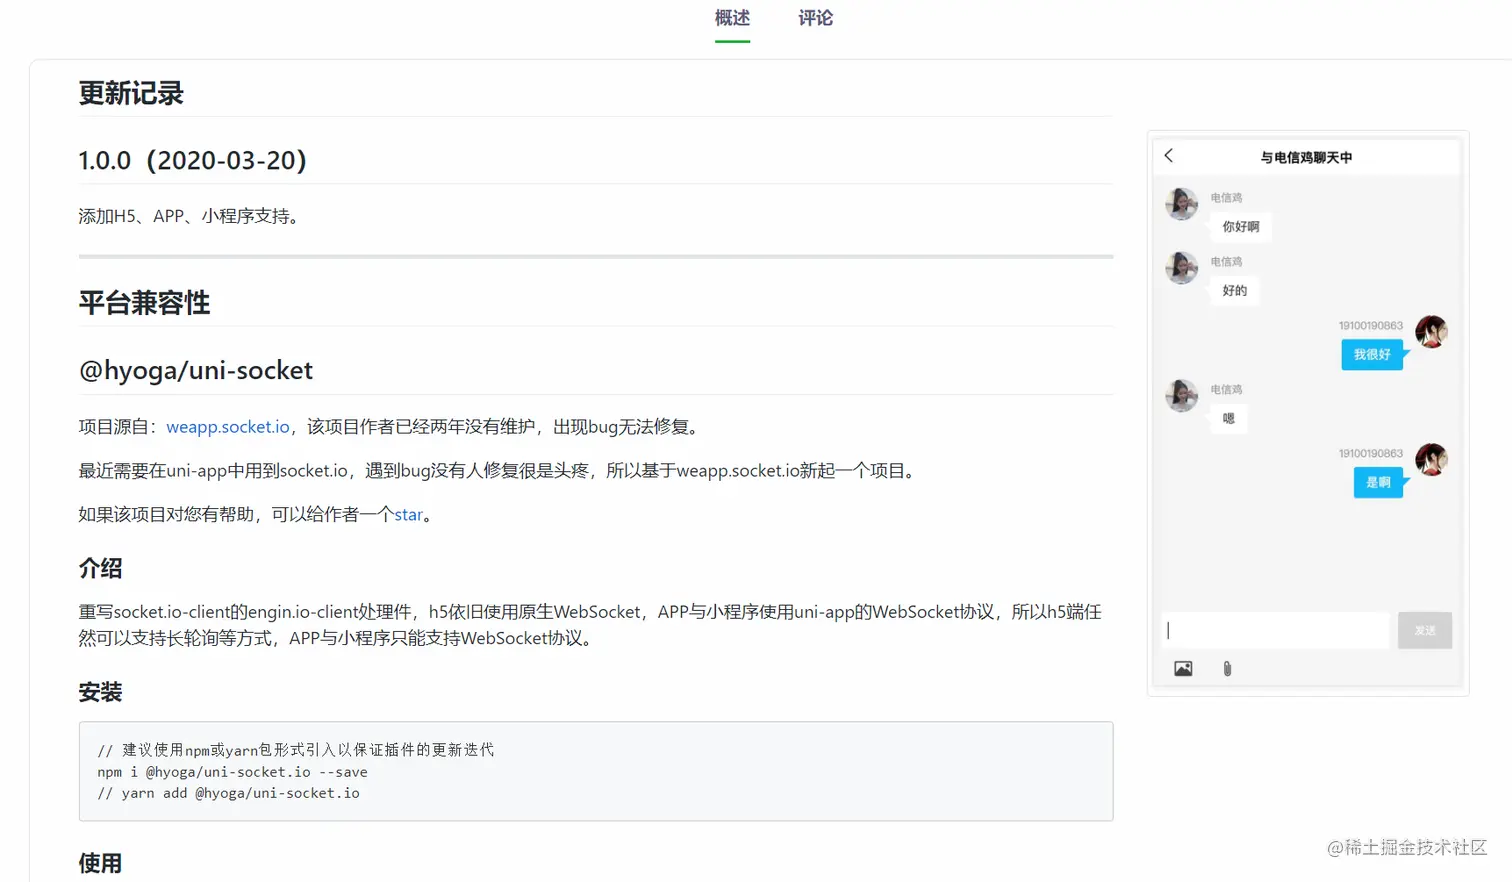Click the star link in the paragraph
The image size is (1512, 882).
[407, 514]
